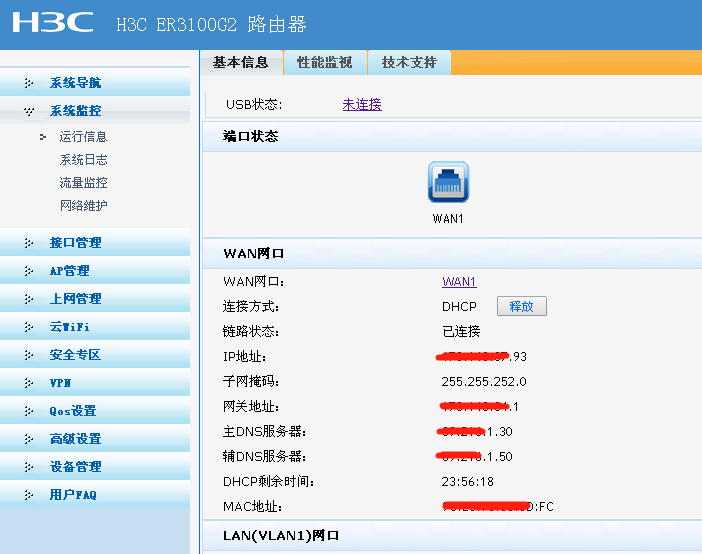Click the arrow marker beside 运行信息
Image resolution: width=702 pixels, height=554 pixels.
coord(43,137)
